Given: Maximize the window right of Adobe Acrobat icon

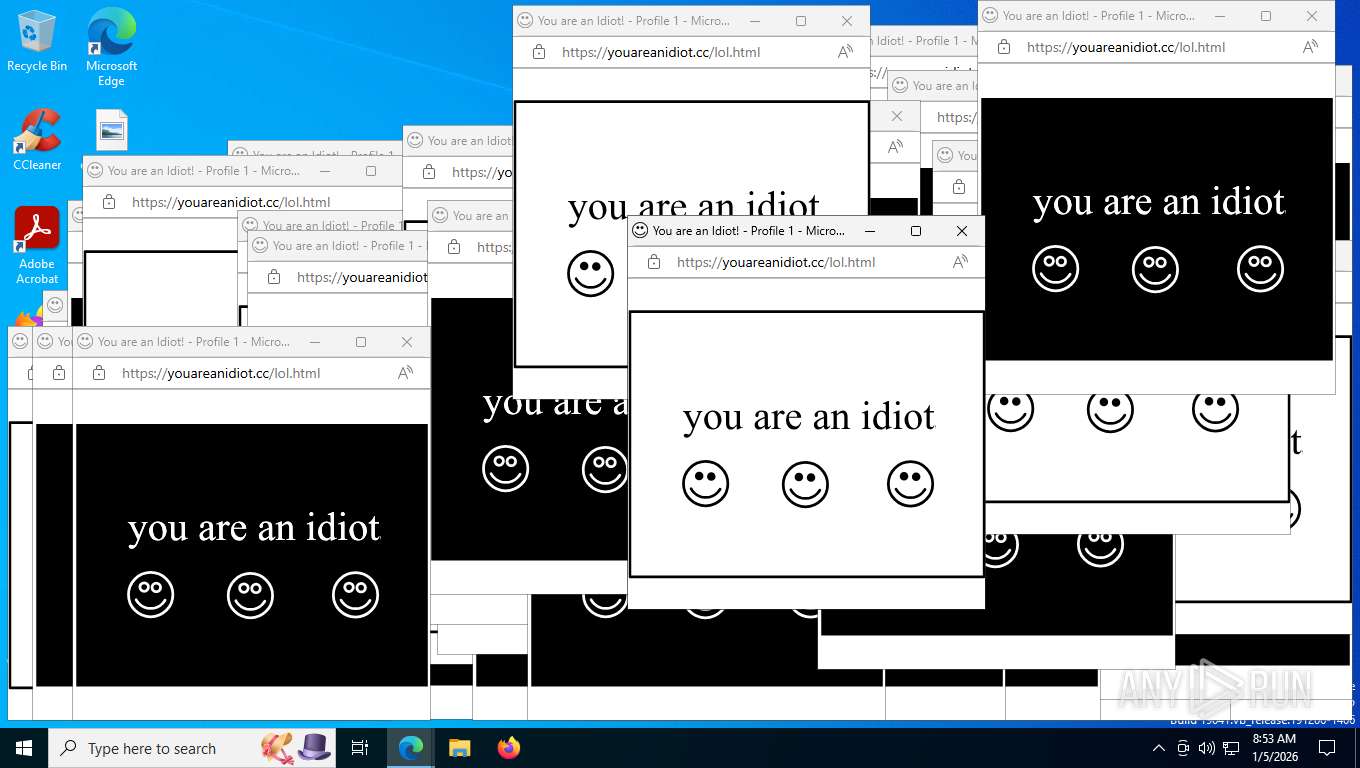Looking at the screenshot, I should [370, 171].
